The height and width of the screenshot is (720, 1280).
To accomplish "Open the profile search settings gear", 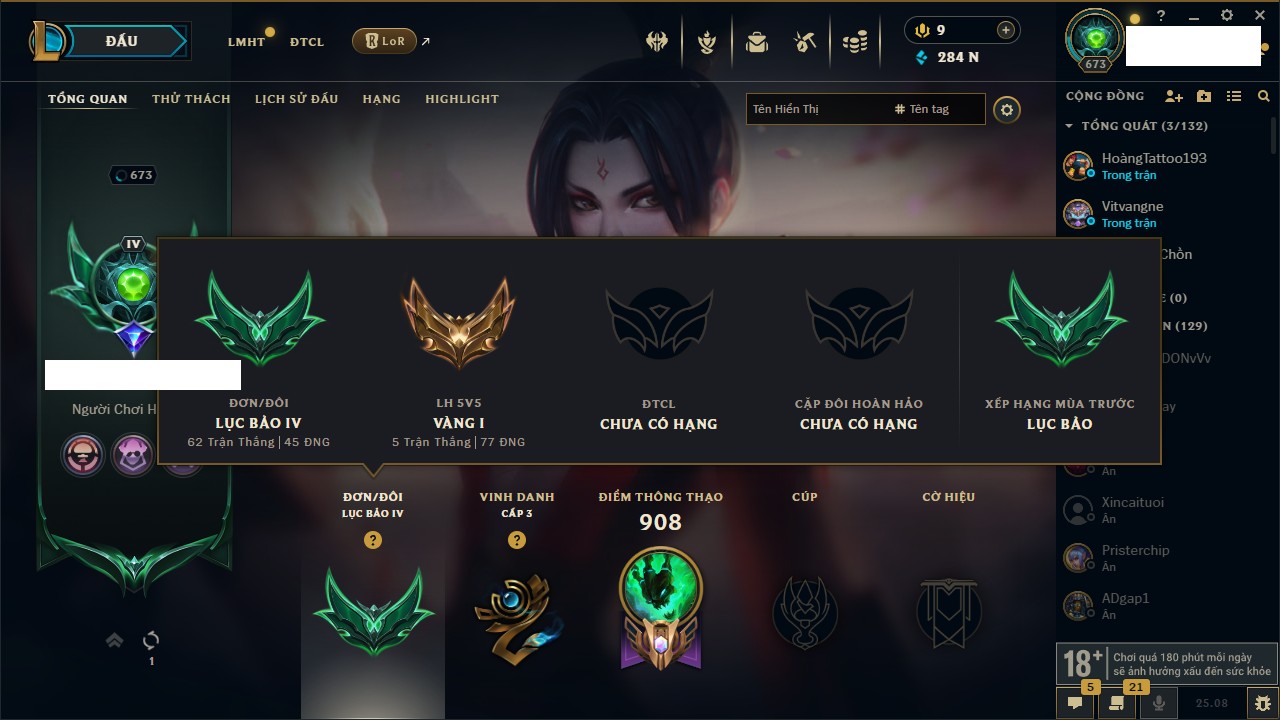I will coord(1007,110).
